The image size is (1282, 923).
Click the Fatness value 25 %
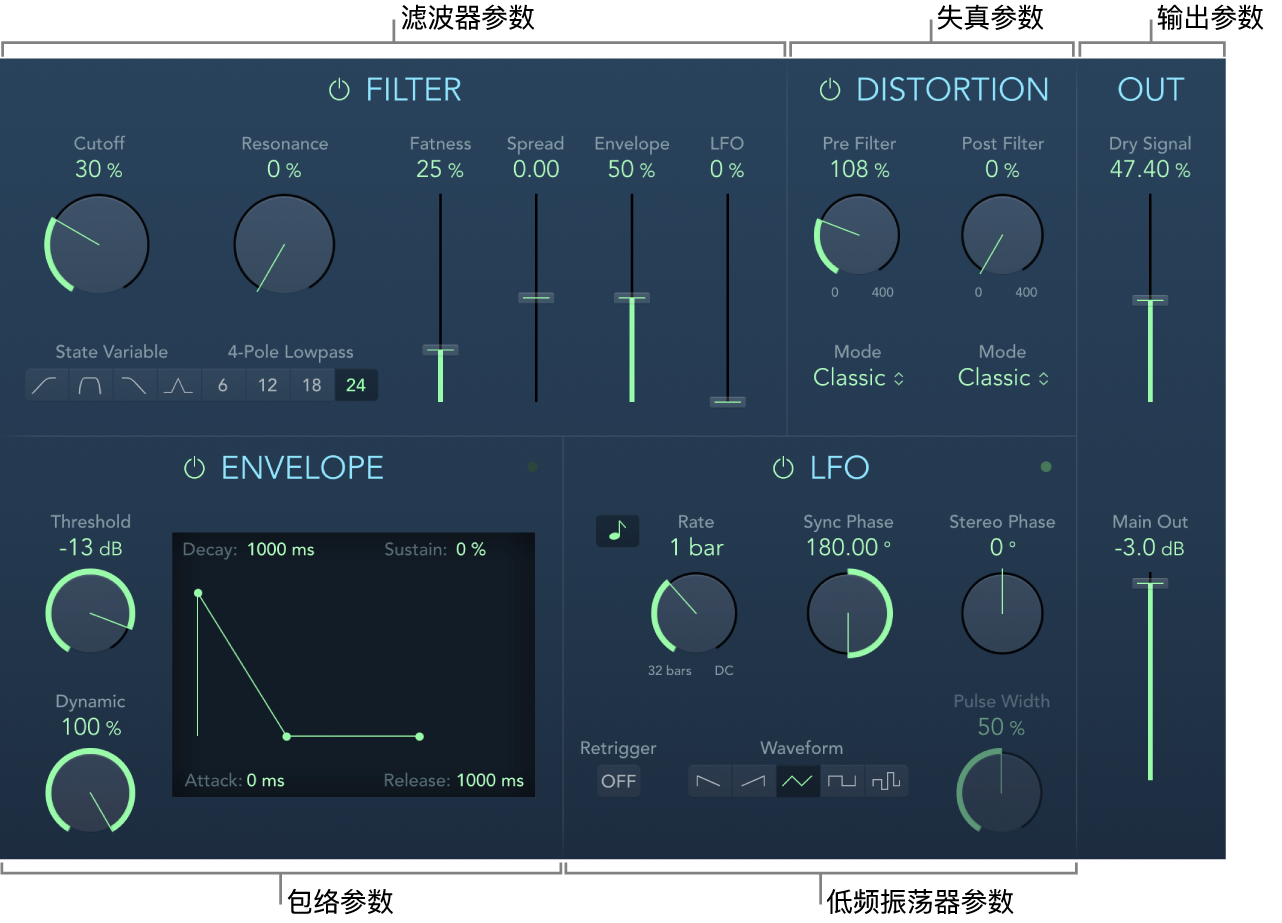pos(440,169)
